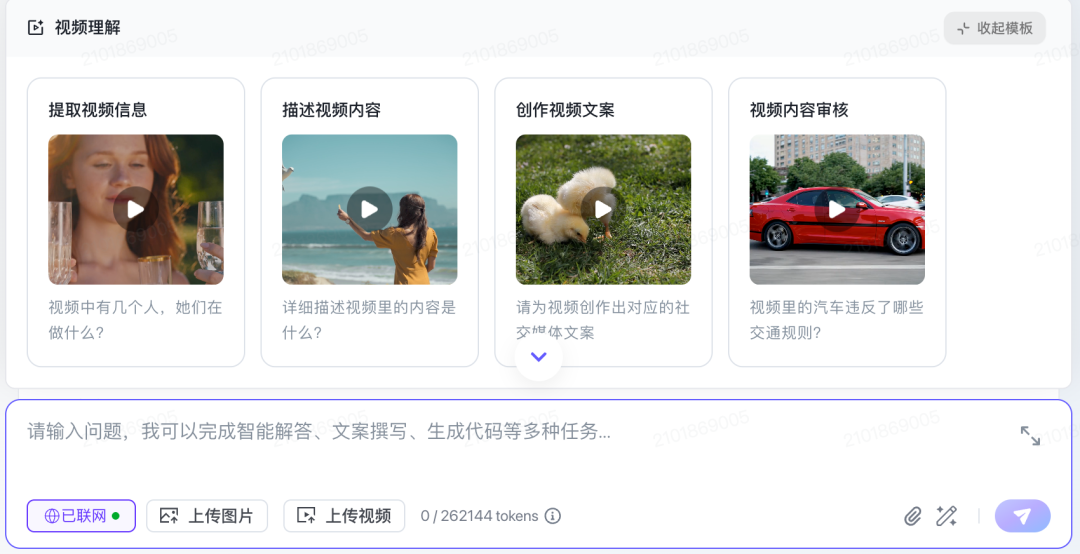Image resolution: width=1080 pixels, height=554 pixels.
Task: Toggle the 已联网 web search switch
Action: tap(81, 515)
